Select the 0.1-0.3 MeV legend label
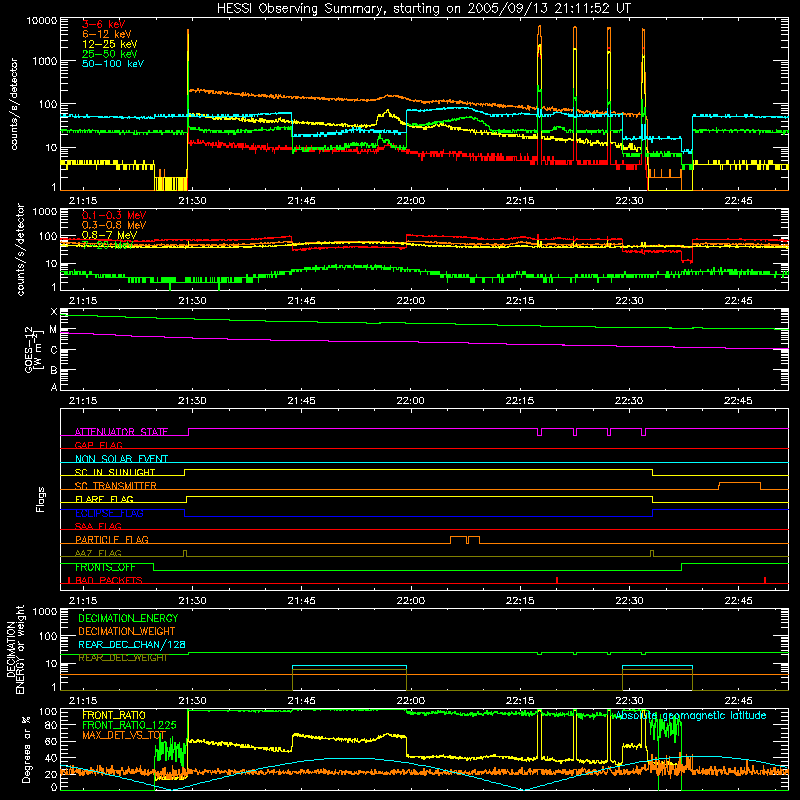 114,215
